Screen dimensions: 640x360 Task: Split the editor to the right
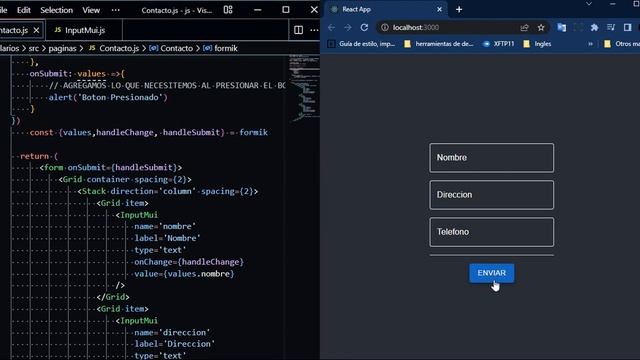298,30
